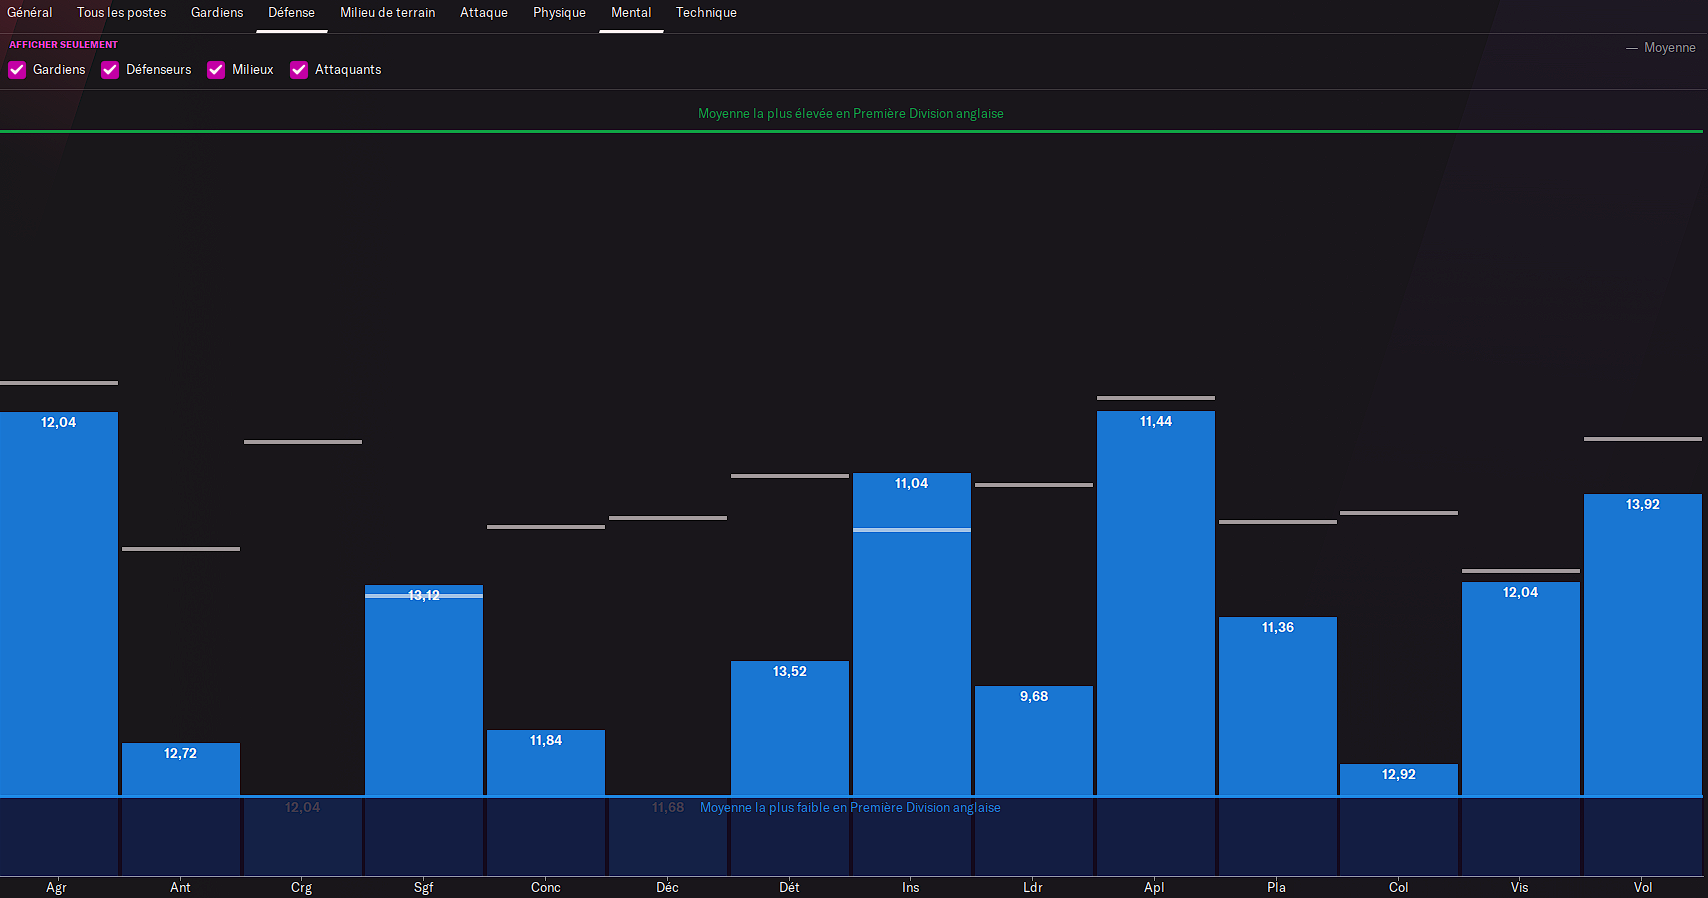Disable the Milieux checkbox
1708x898 pixels.
tap(216, 70)
